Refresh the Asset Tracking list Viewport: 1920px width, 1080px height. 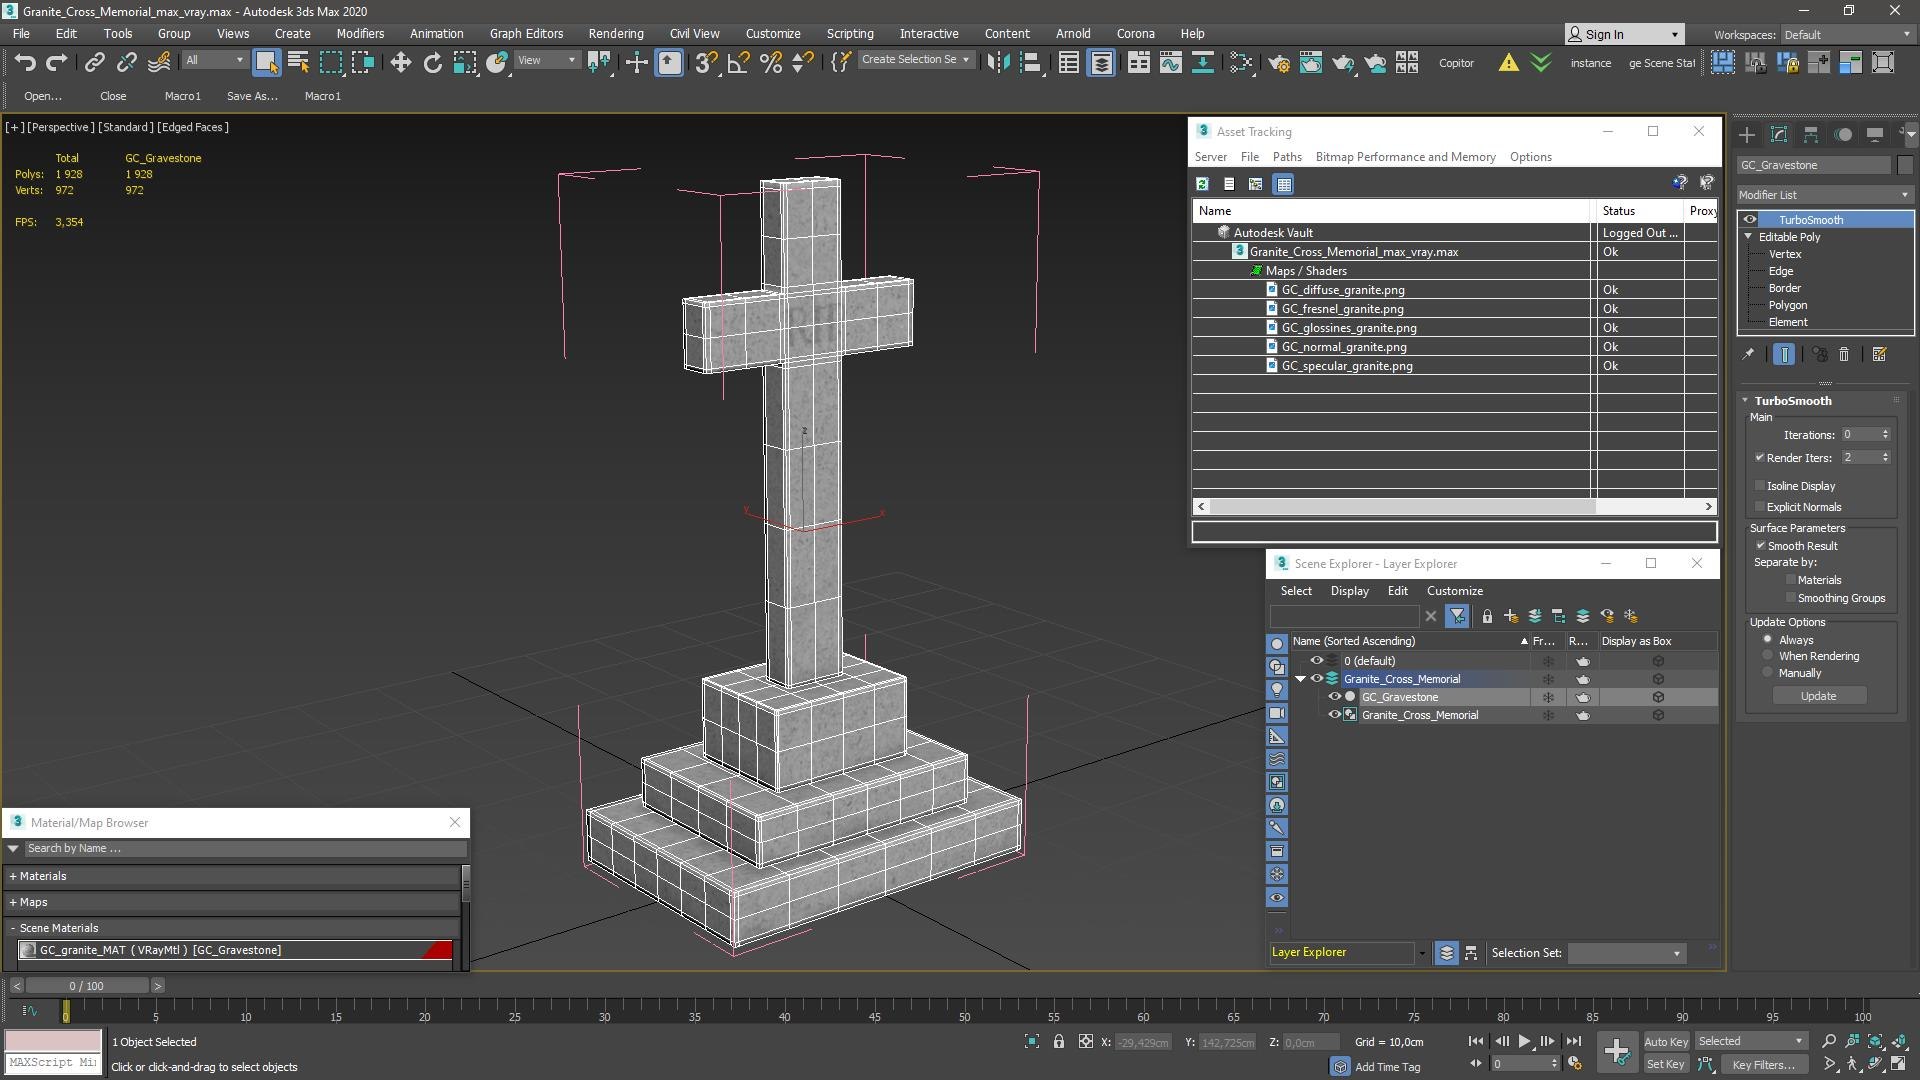click(1202, 184)
